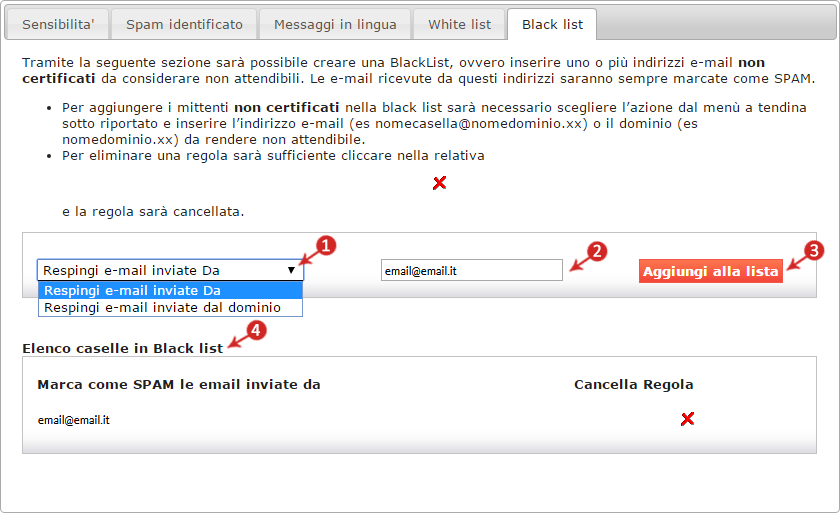Choose 'Respingi e-mail inviate dal dominio' option
The height and width of the screenshot is (513, 840).
[x=170, y=307]
